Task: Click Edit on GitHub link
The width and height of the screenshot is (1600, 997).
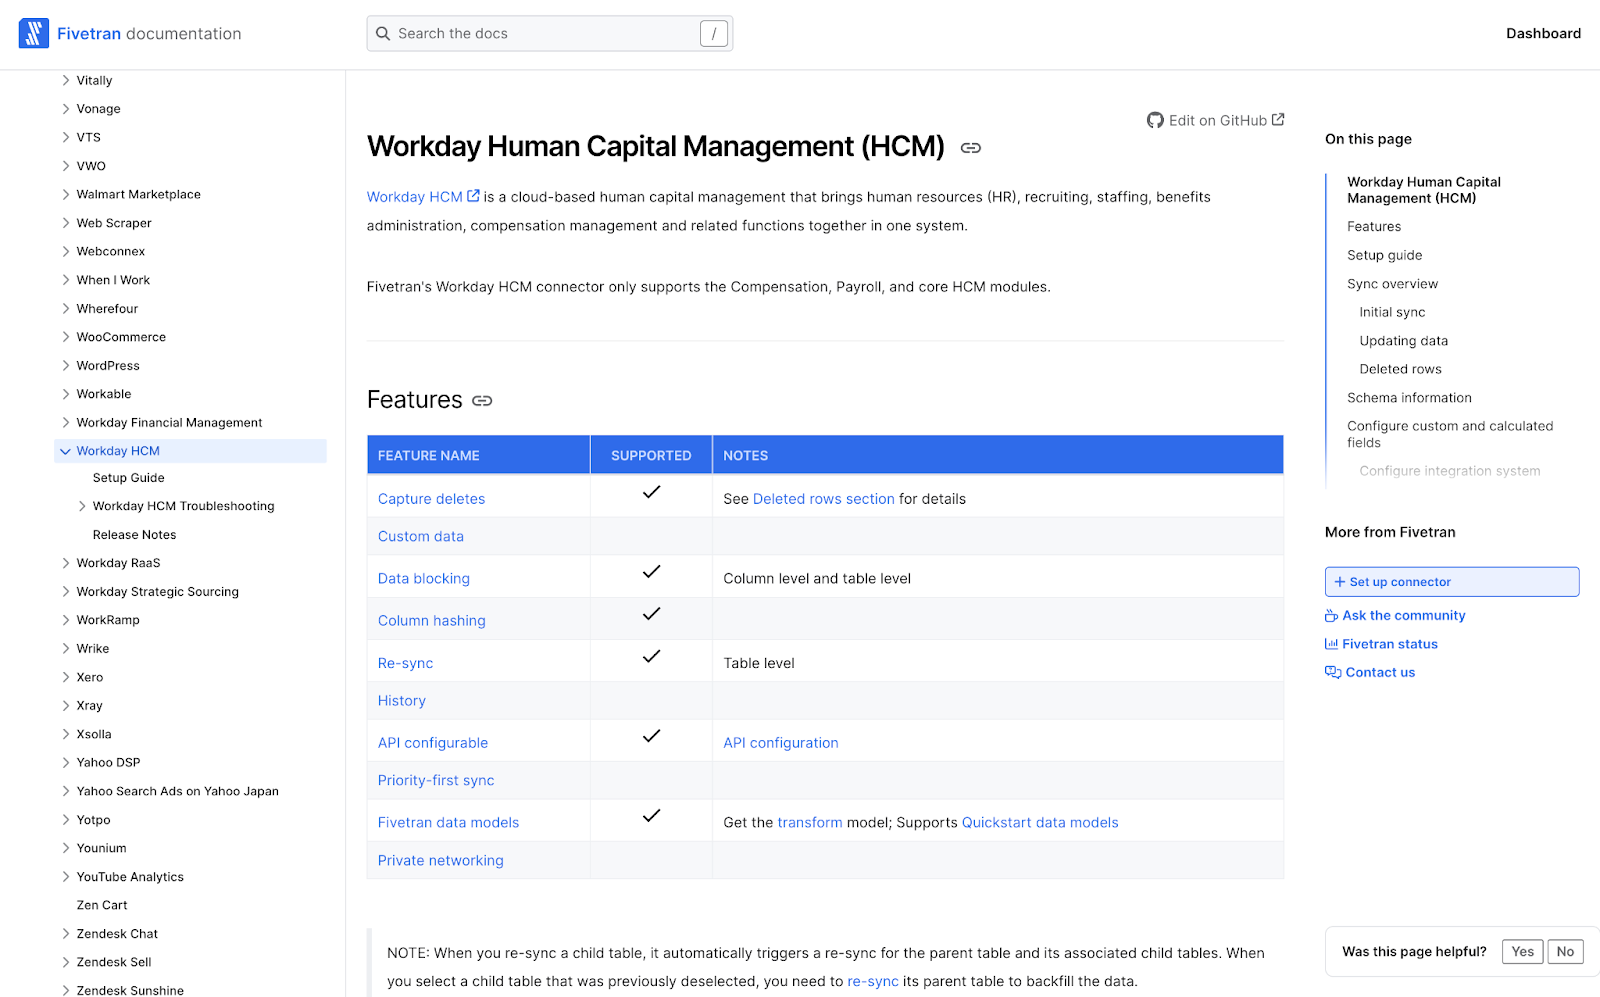Action: [1216, 120]
